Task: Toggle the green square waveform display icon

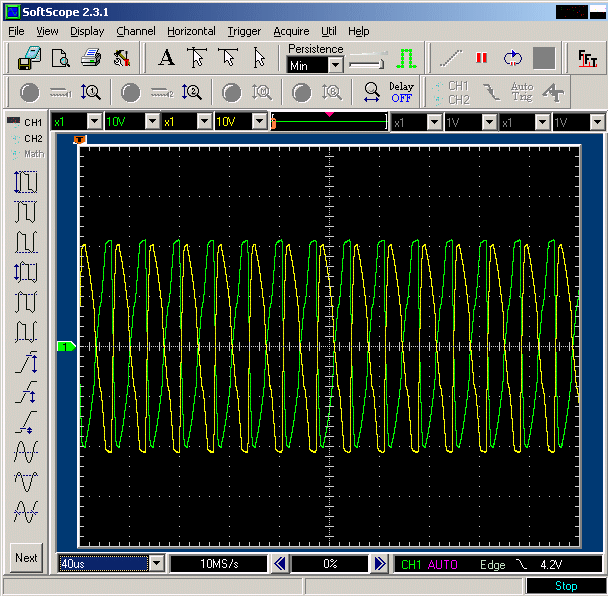Action: coord(406,58)
